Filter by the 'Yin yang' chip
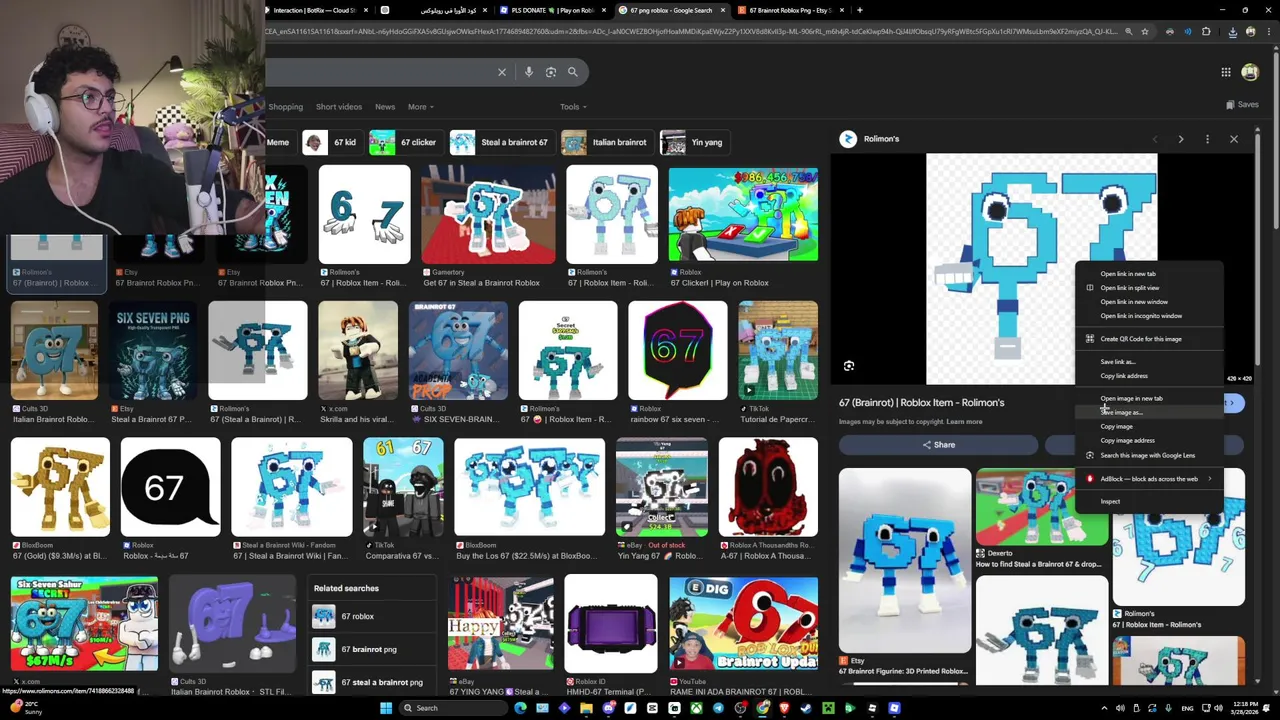The width and height of the screenshot is (1280, 720). 693,142
